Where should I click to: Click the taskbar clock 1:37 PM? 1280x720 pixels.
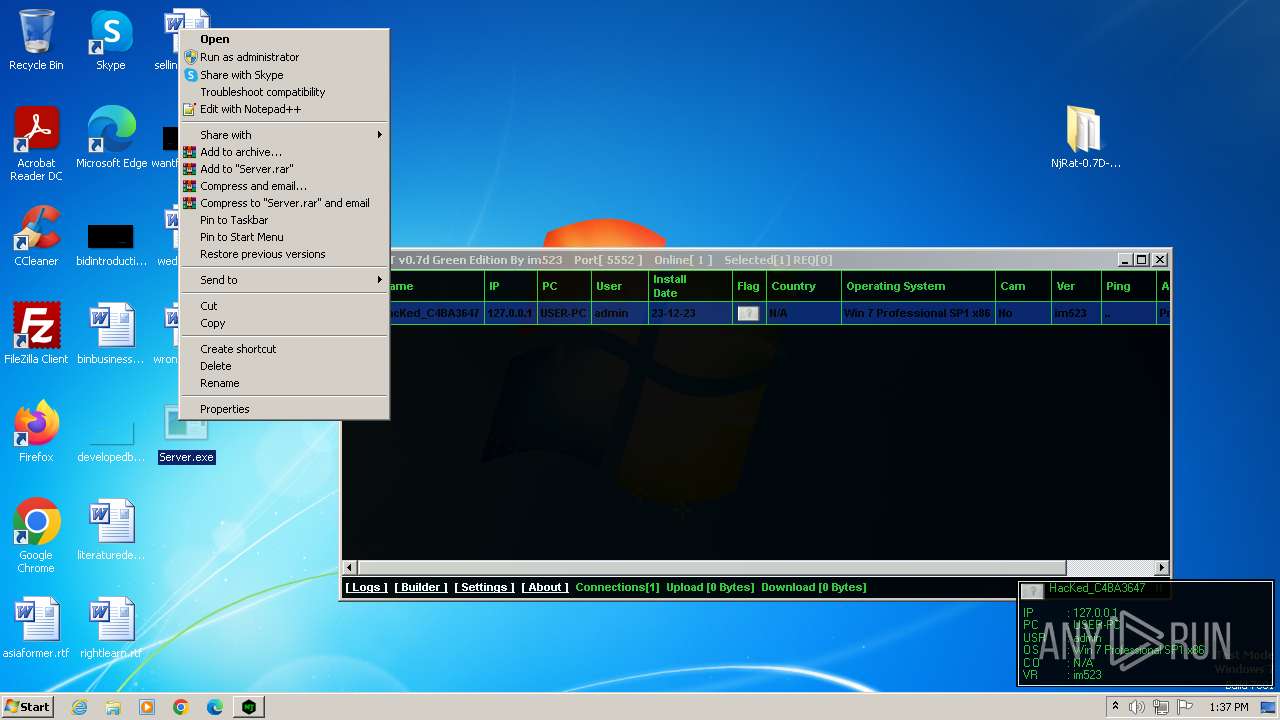tap(1228, 707)
